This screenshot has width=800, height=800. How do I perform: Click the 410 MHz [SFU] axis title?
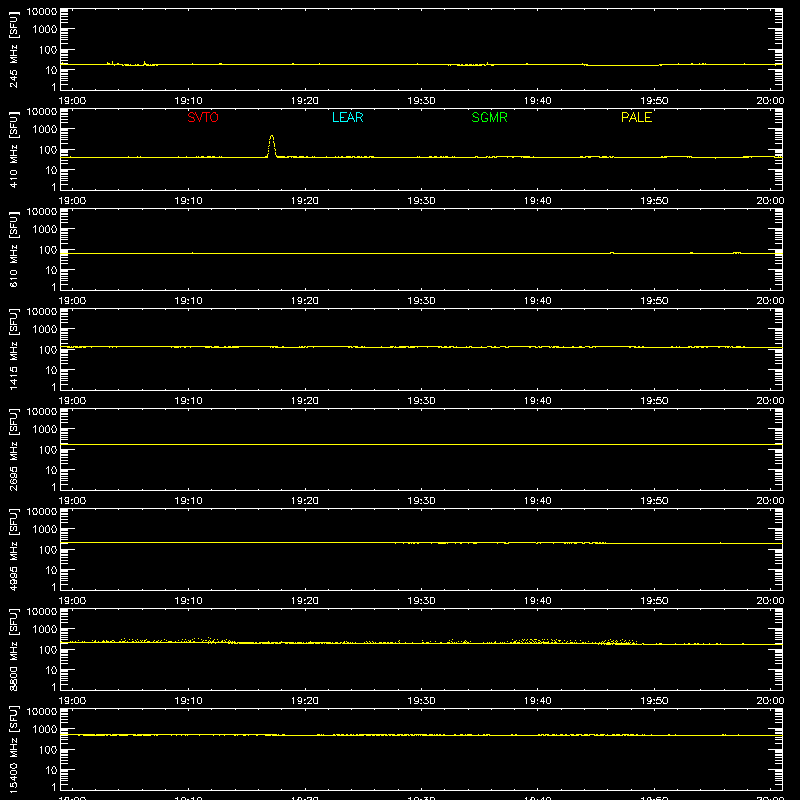pyautogui.click(x=14, y=149)
